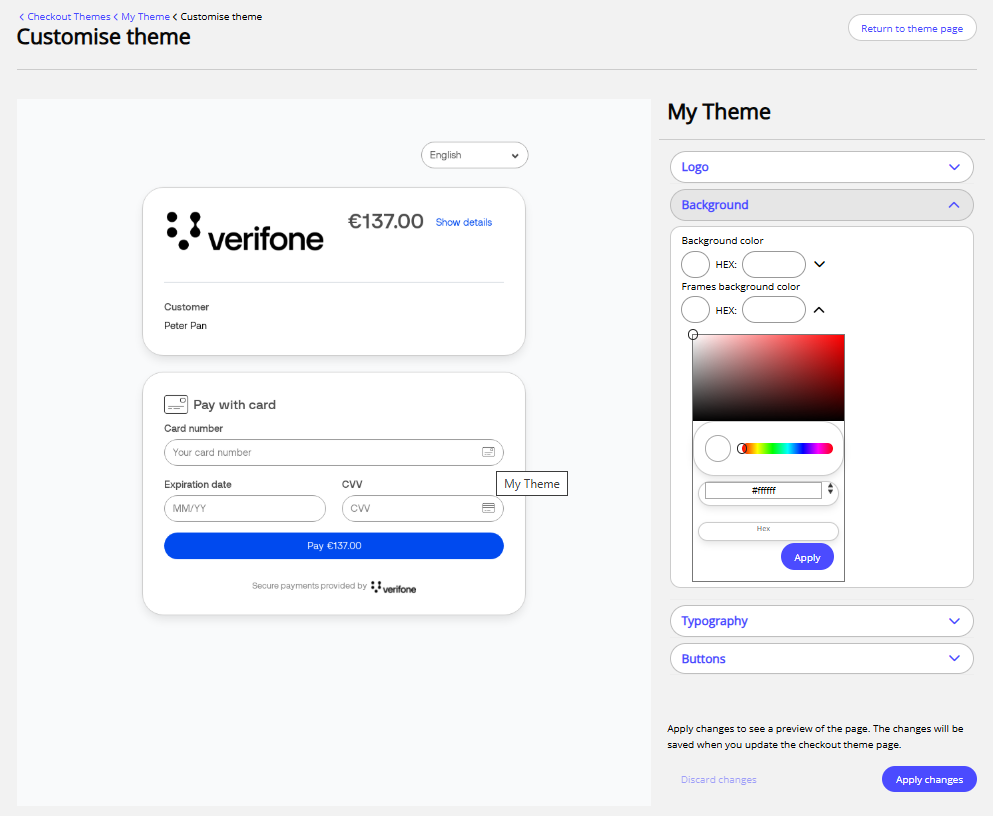Click the small Verifone footer logo
This screenshot has height=816, width=993.
[x=393, y=587]
